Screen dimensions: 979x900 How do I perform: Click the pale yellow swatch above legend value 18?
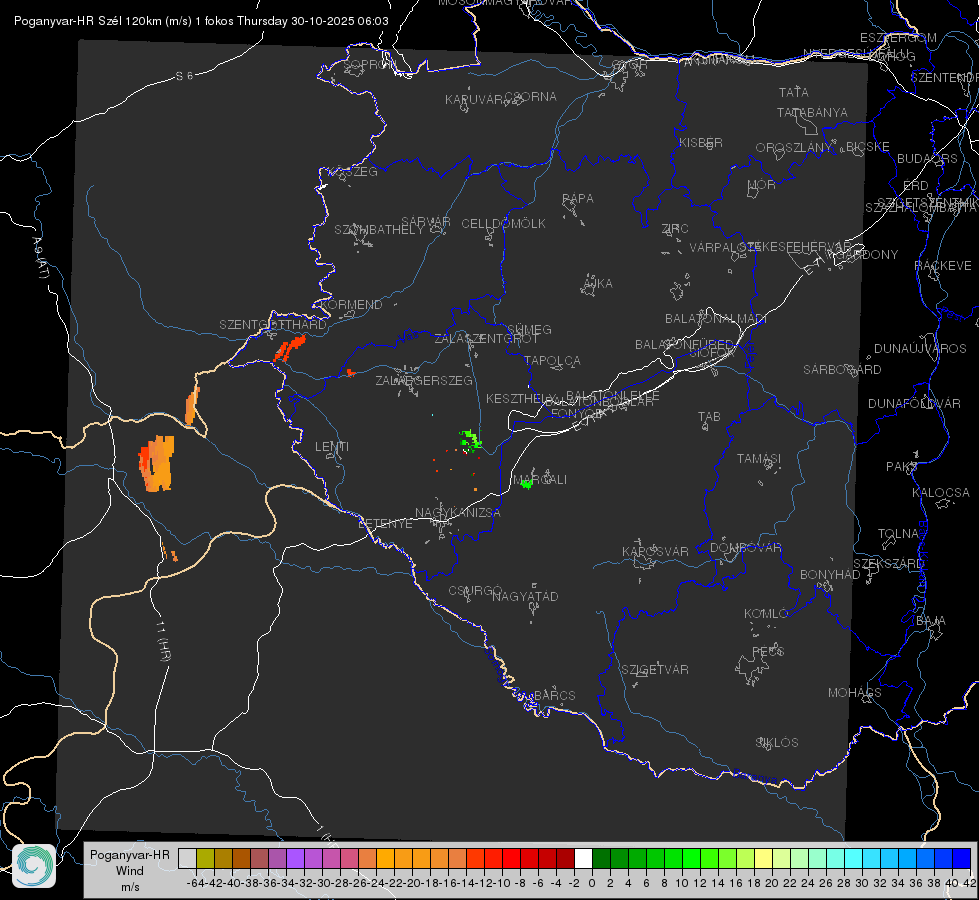point(763,858)
